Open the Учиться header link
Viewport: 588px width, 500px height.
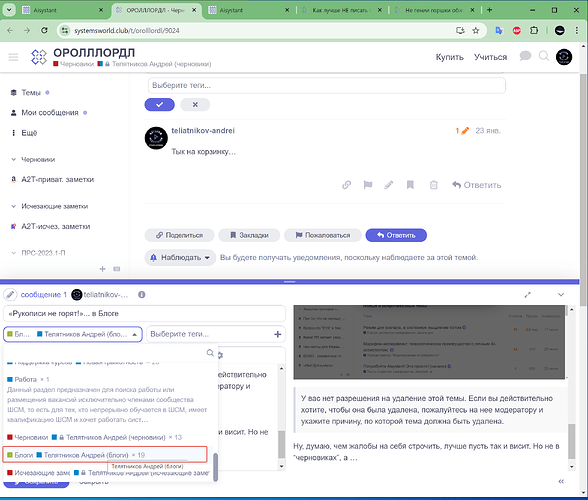(x=490, y=57)
